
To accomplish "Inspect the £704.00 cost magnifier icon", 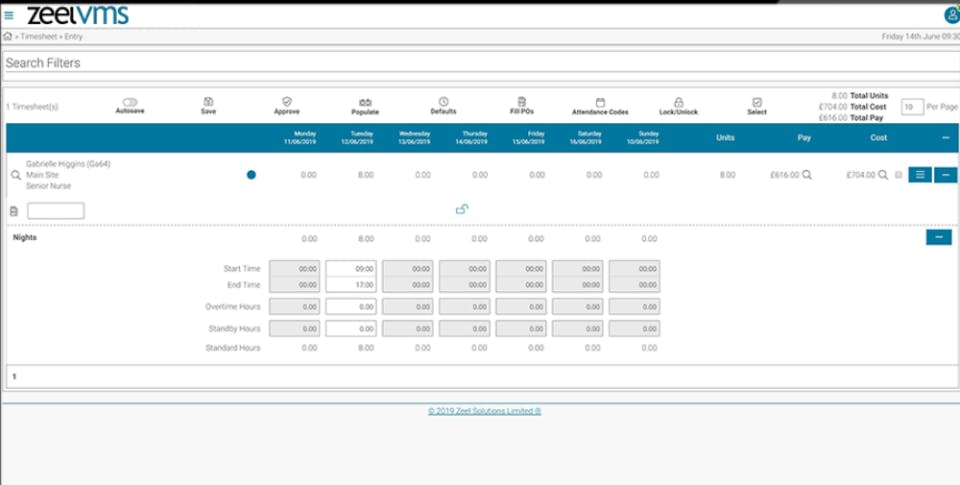I will coord(883,175).
